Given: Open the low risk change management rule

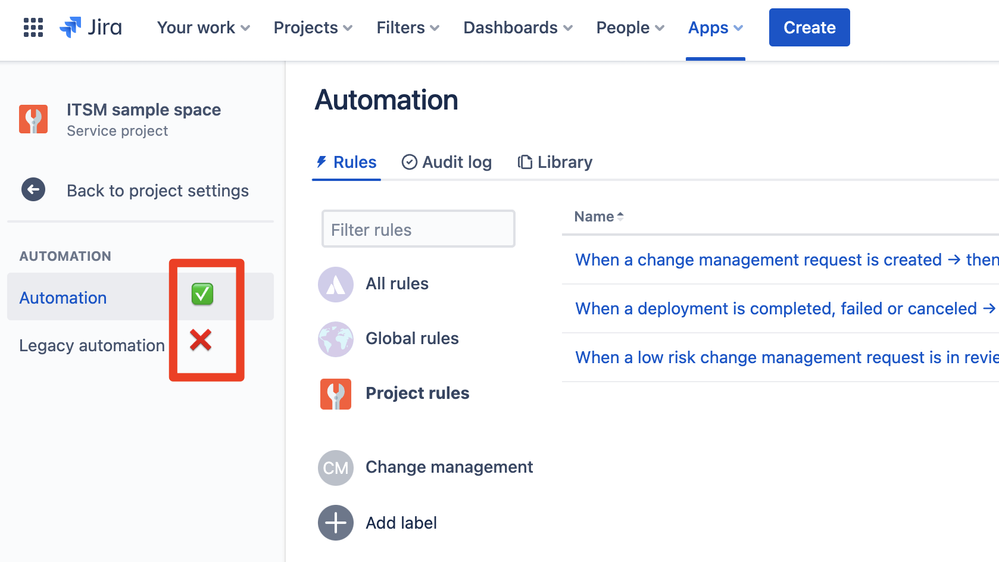Looking at the screenshot, I should 787,357.
